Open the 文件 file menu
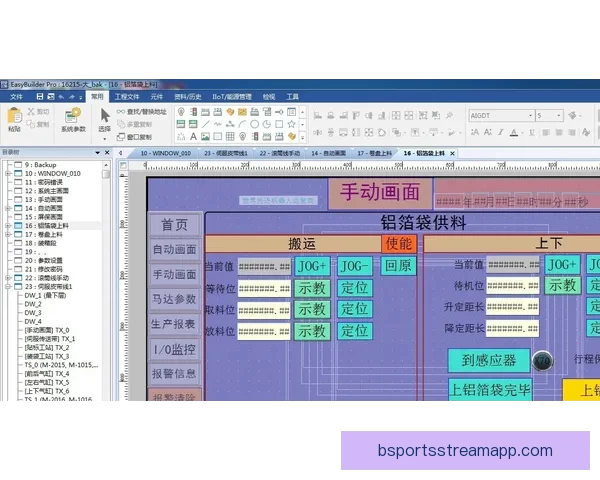Screen dimensions: 600x480 [16, 97]
